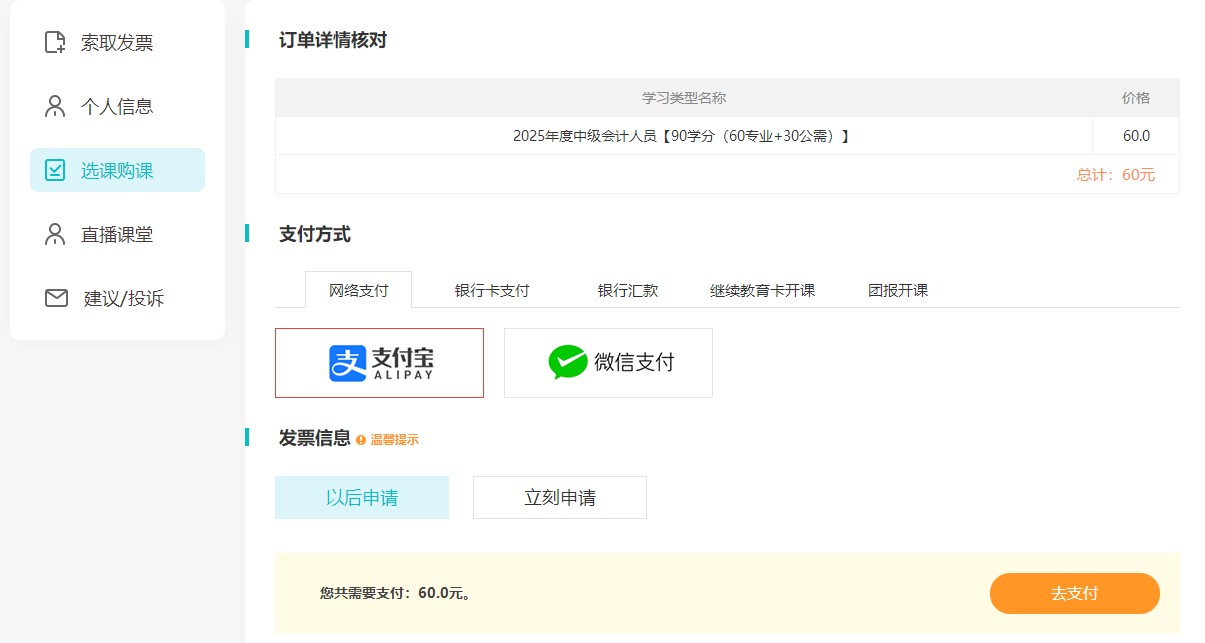Select the Alipay 支付宝 payment logo
The width and height of the screenshot is (1205, 643).
click(x=379, y=363)
